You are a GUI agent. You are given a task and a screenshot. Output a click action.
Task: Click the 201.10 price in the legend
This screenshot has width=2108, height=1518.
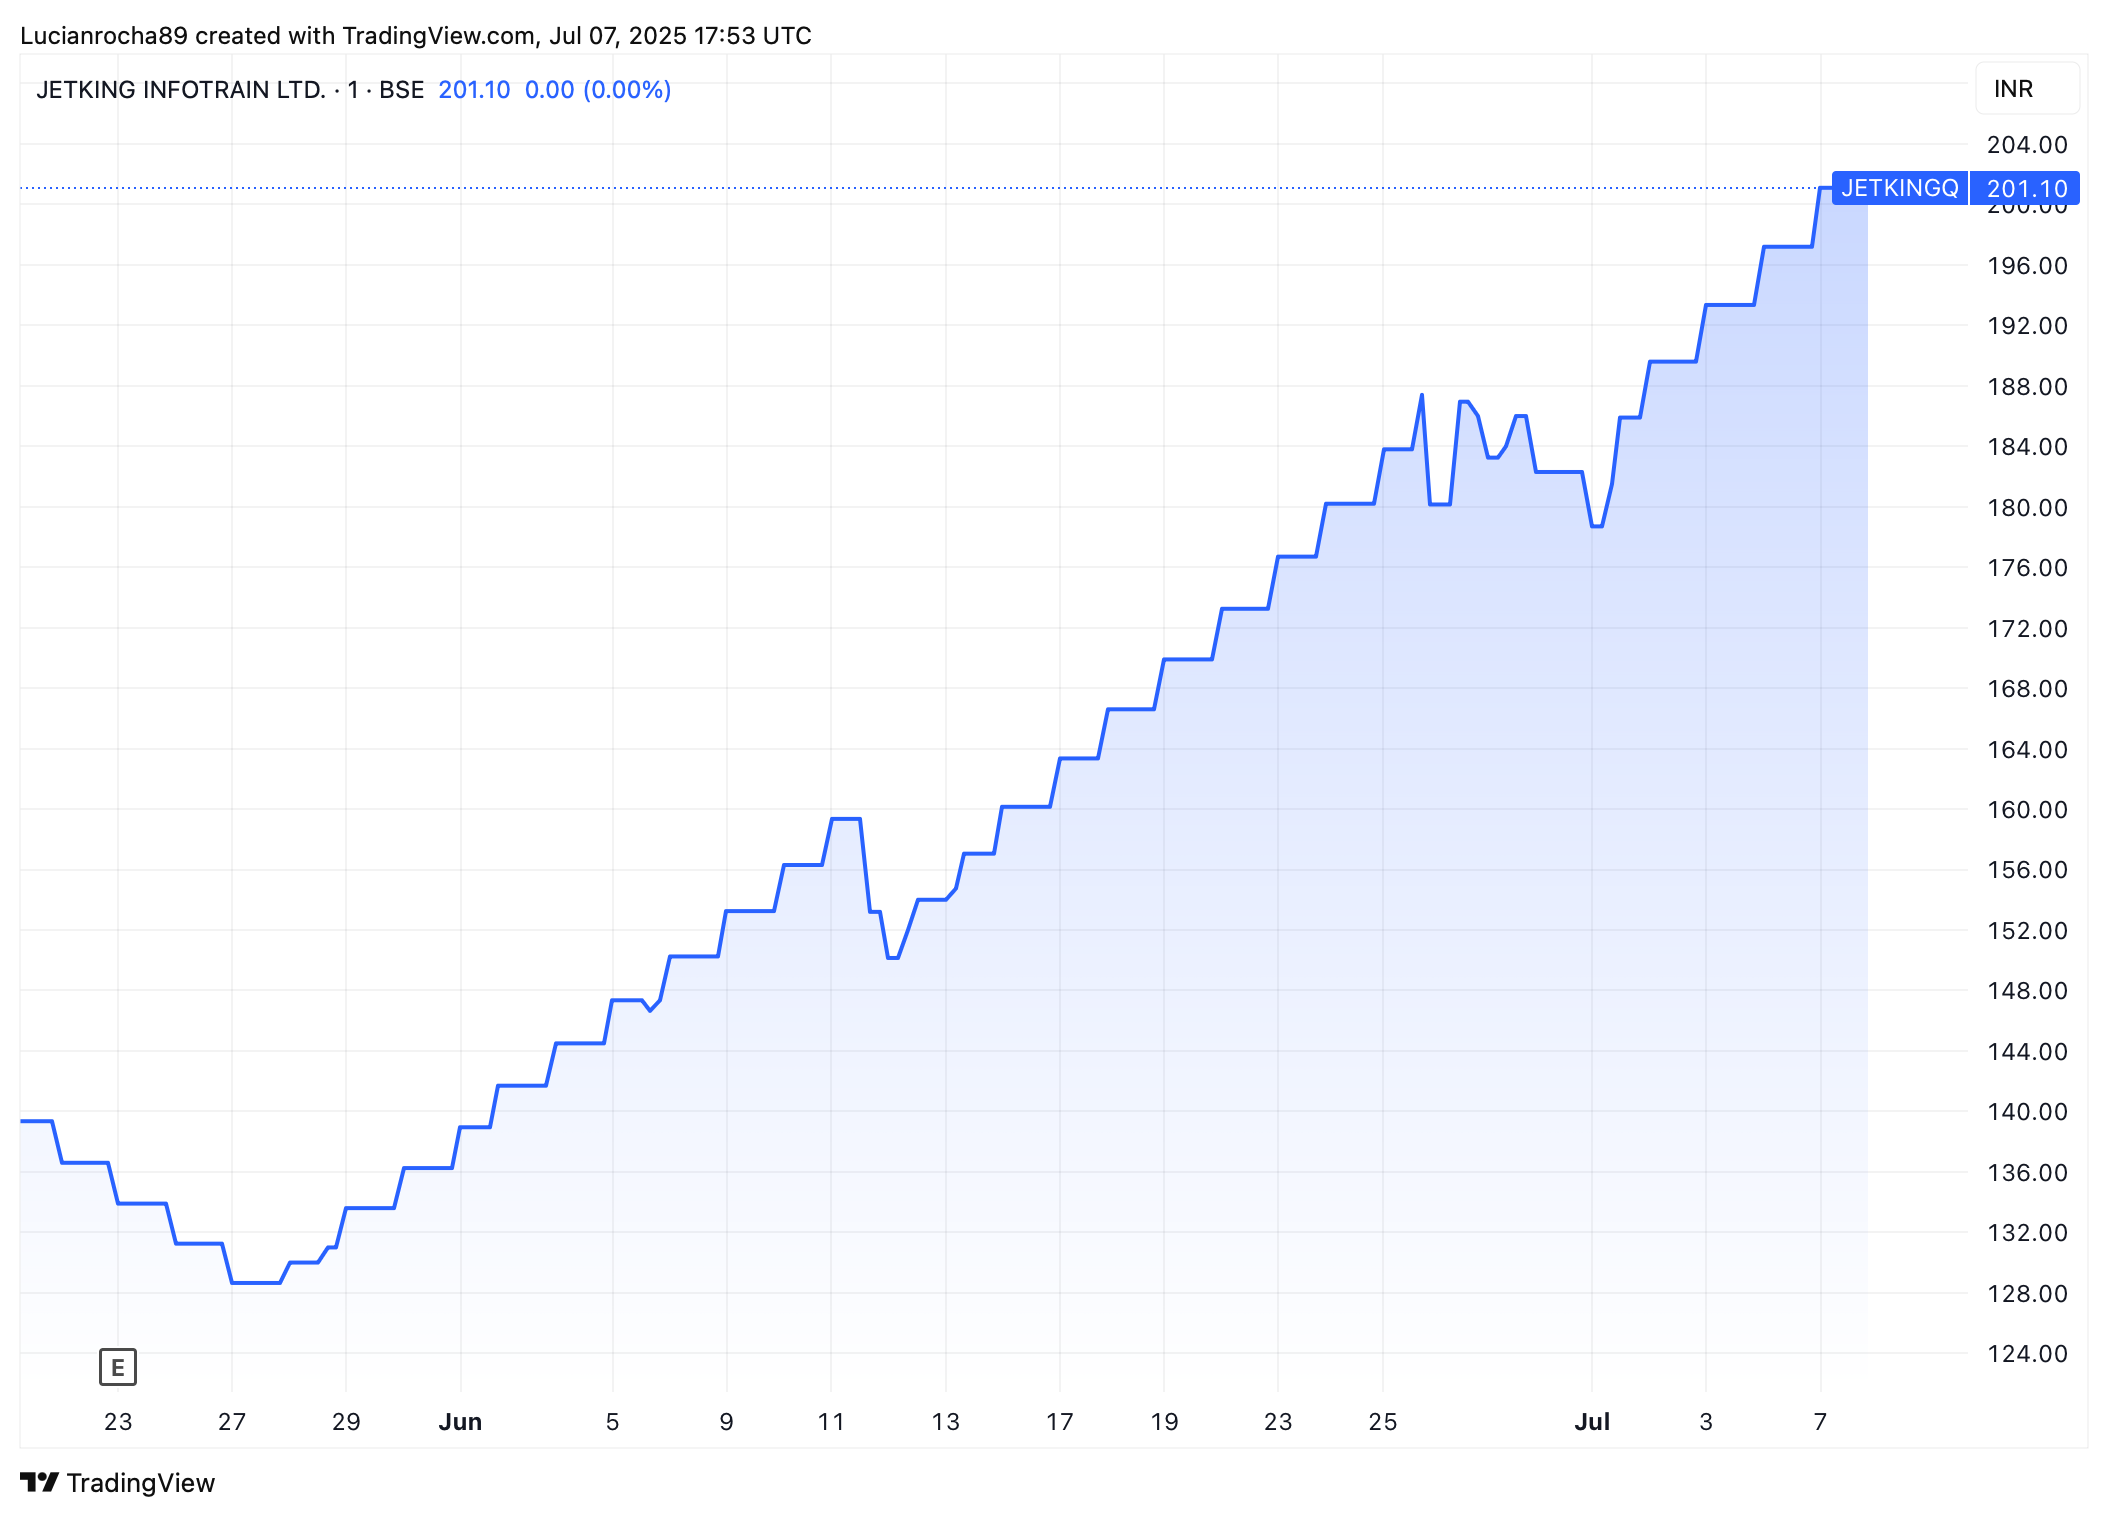[474, 90]
